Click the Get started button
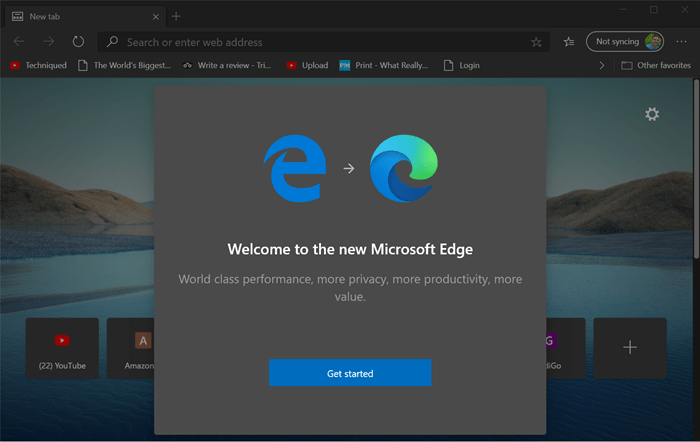 pos(350,373)
